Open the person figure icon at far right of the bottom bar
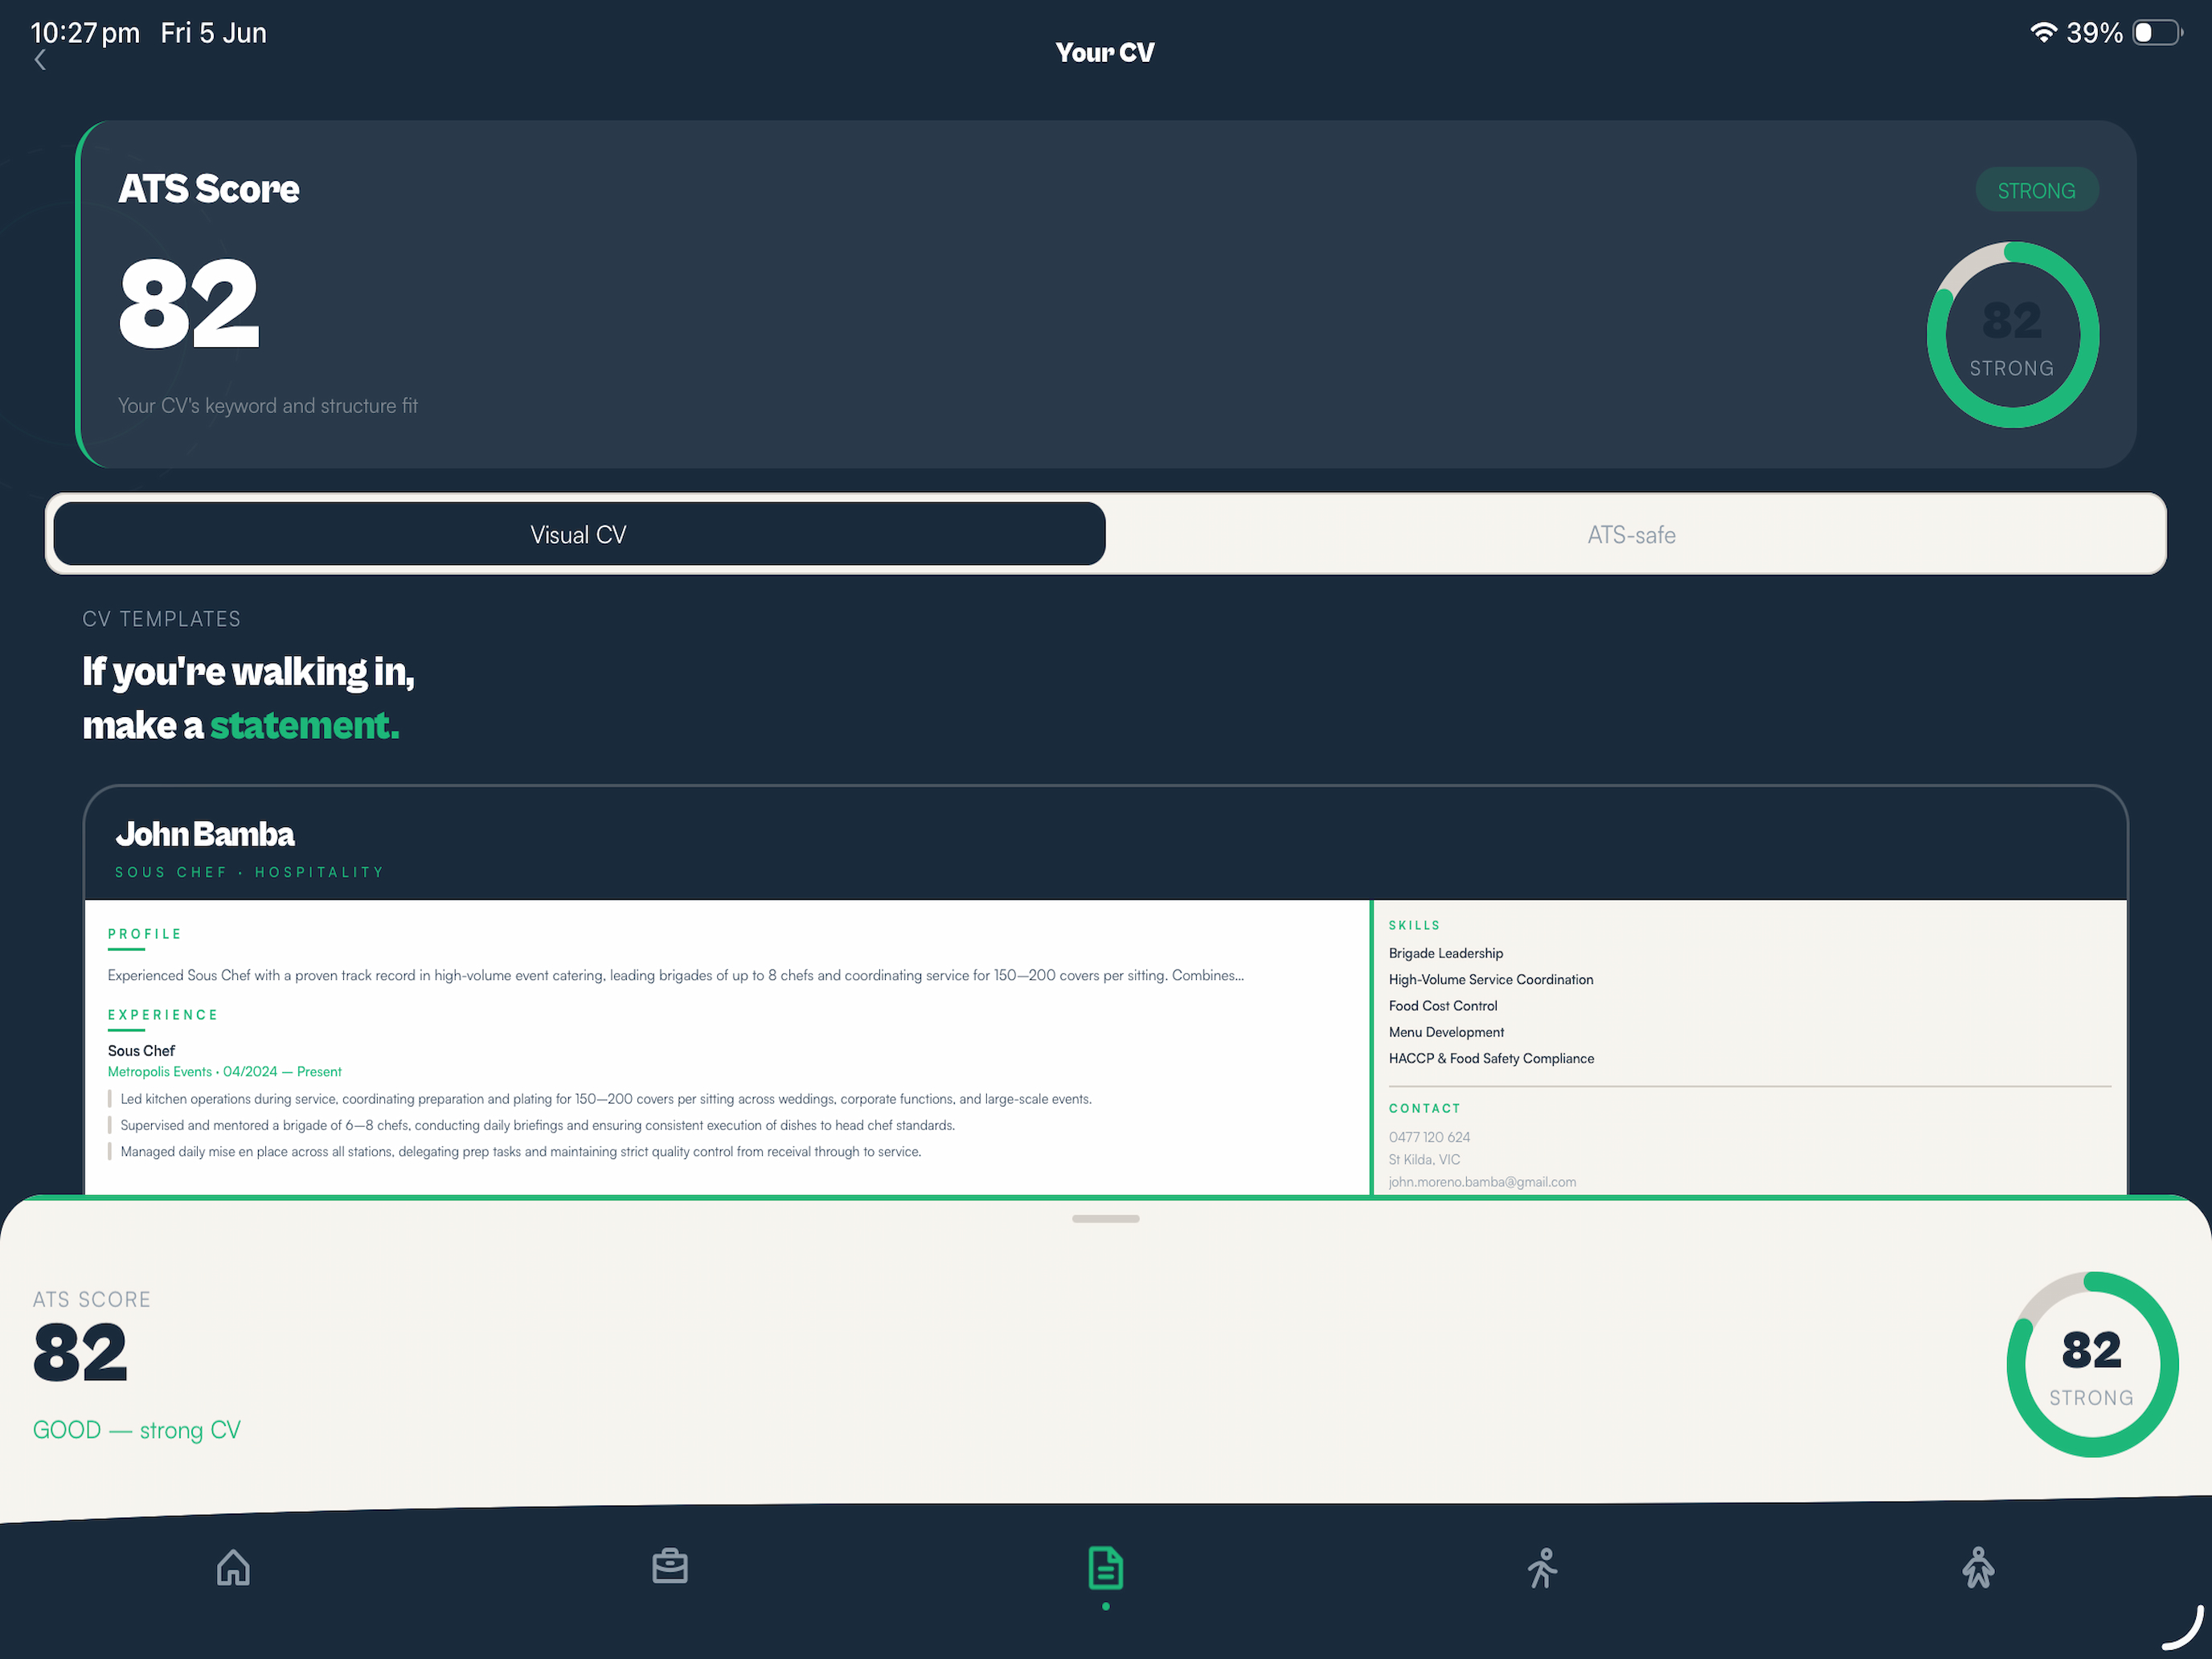 [1978, 1567]
